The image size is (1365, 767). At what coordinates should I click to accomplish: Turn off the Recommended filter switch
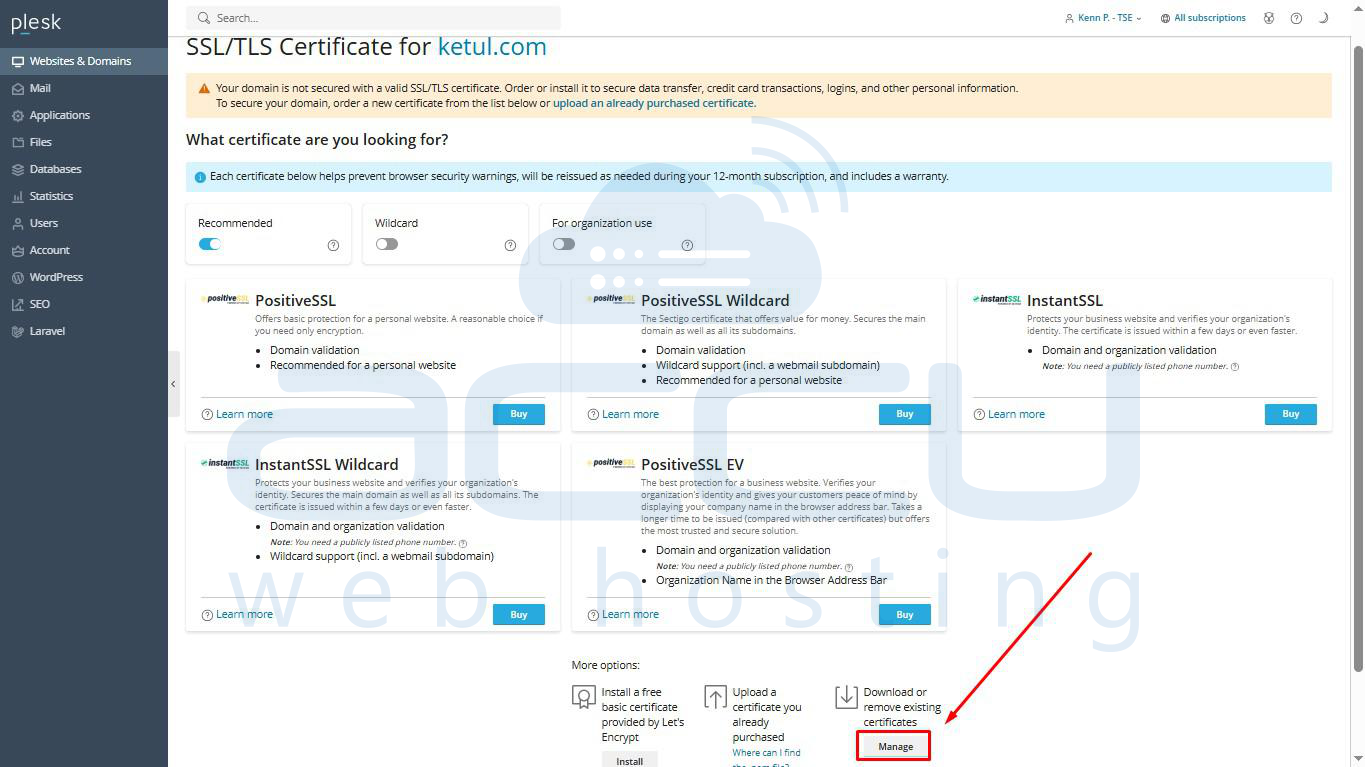pos(209,244)
